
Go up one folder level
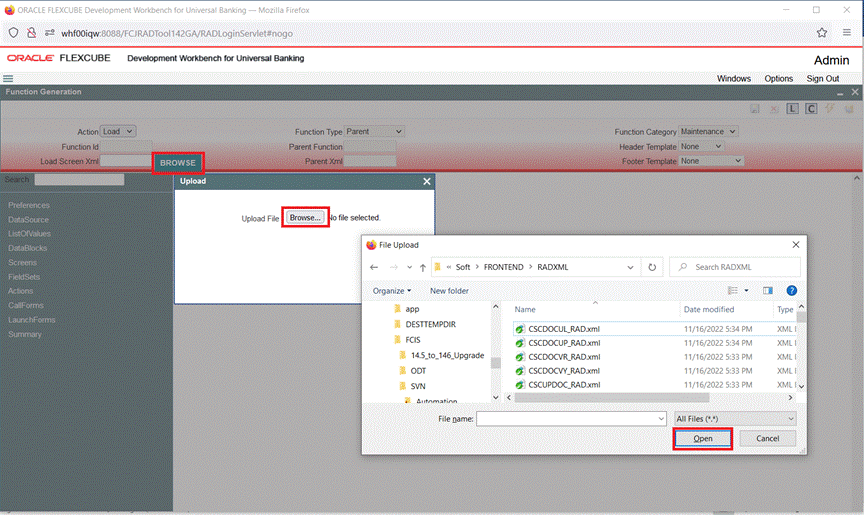423,267
